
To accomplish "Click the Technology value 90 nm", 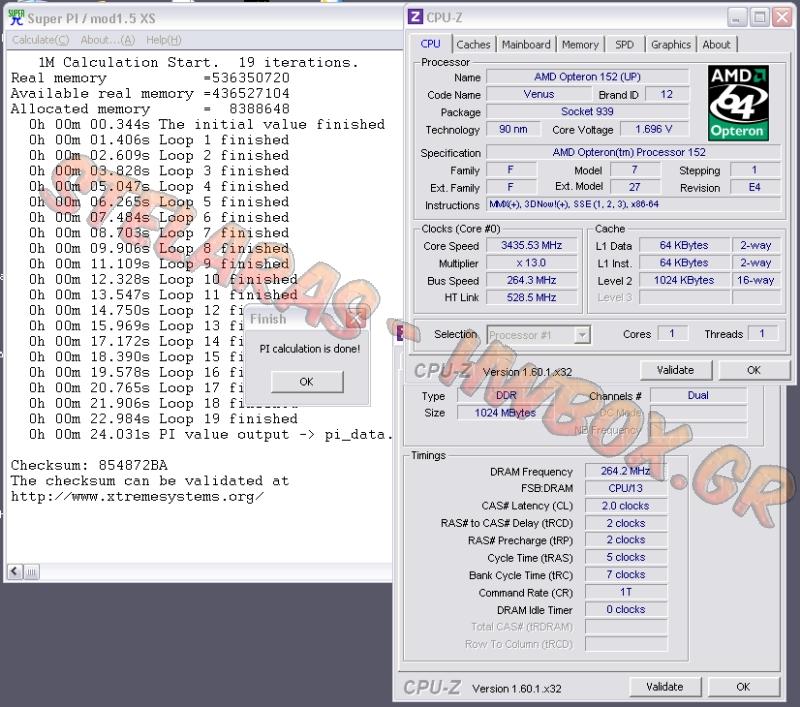I will tap(513, 129).
